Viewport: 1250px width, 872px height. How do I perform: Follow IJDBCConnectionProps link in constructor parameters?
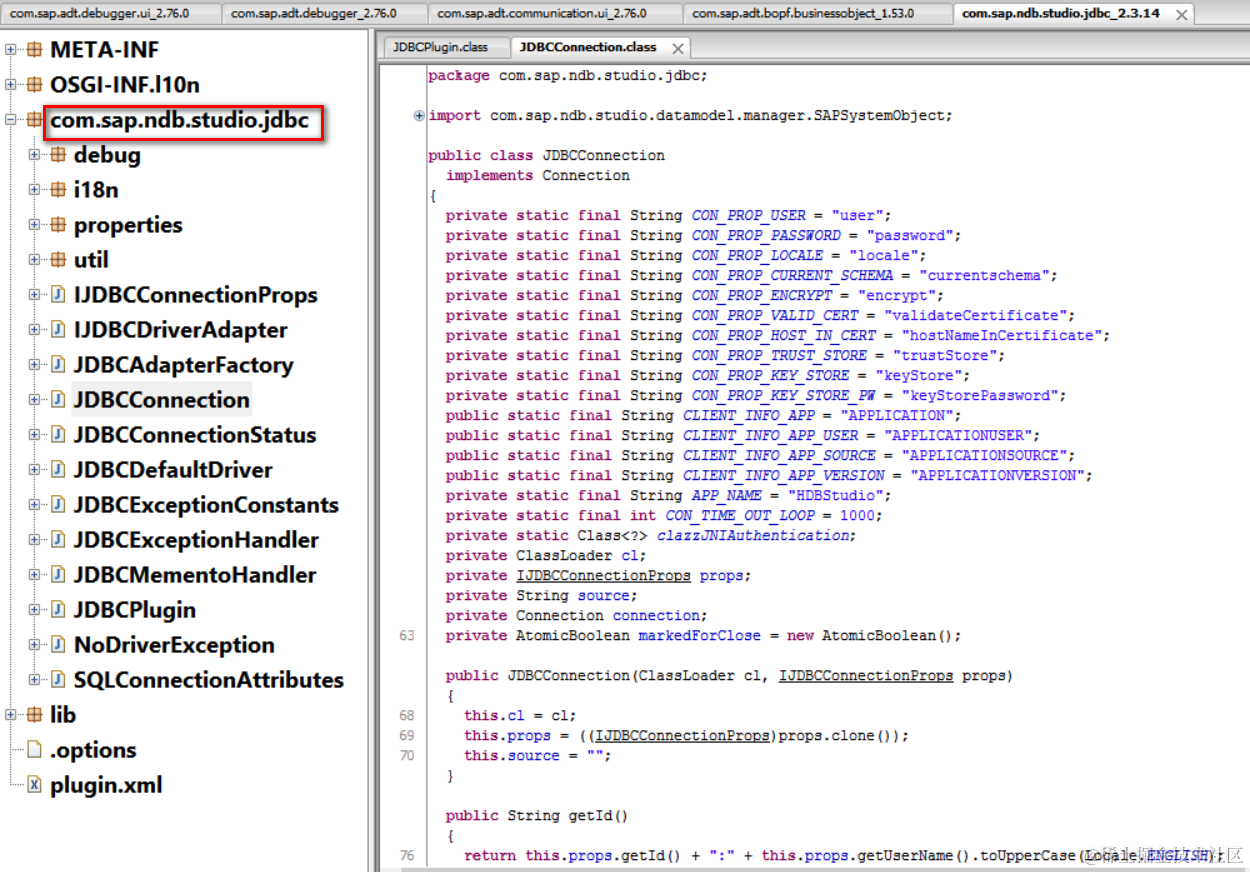[866, 676]
